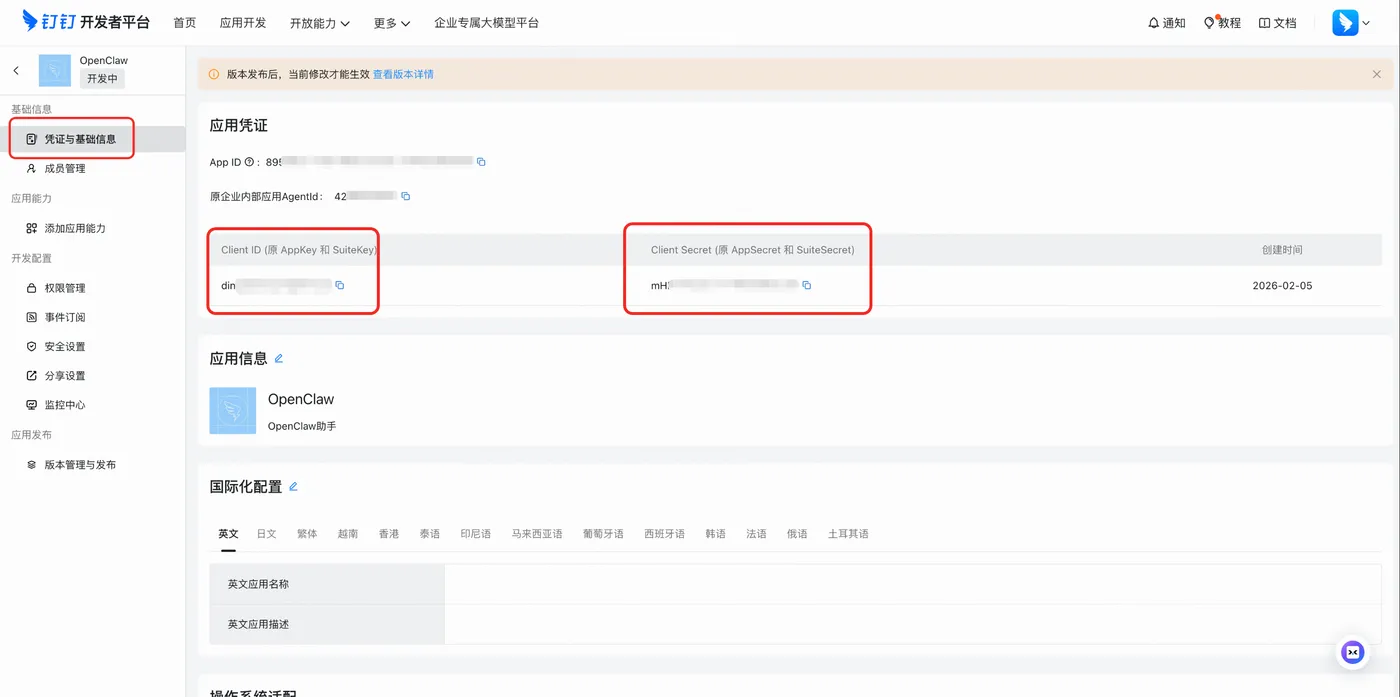The width and height of the screenshot is (1400, 697).
Task: Select the 泰语 language tab
Action: pos(430,534)
